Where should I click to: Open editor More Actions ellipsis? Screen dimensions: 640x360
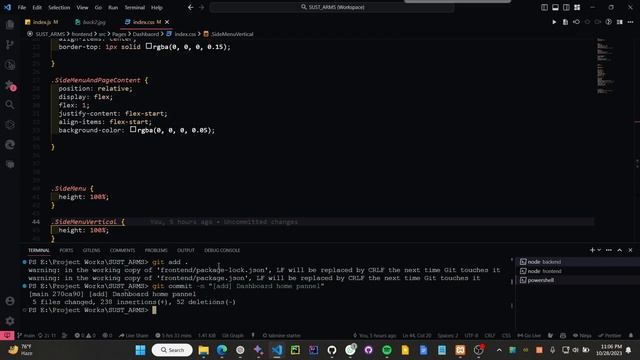(630, 22)
